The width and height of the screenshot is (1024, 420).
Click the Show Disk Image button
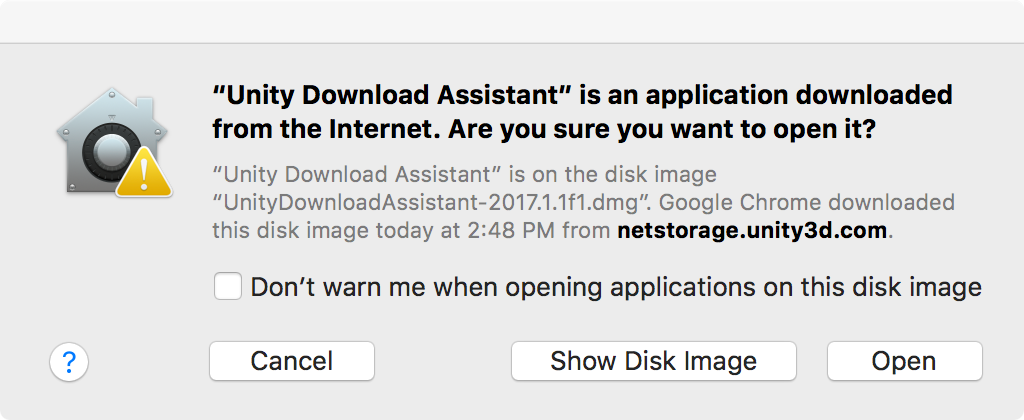(x=654, y=361)
